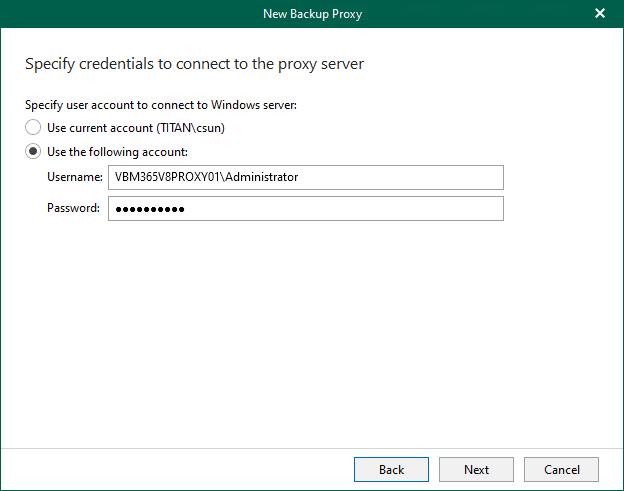The image size is (624, 491).
Task: Click the 'New Backup Proxy' title bar
Action: (311, 14)
